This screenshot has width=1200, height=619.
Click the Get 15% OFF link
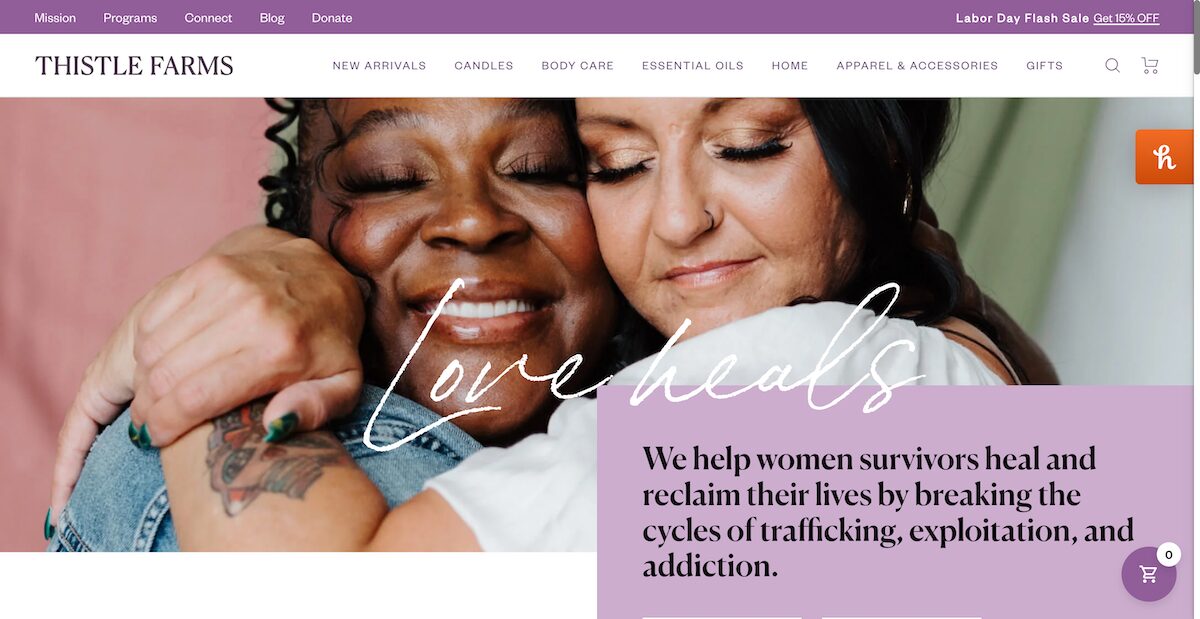pyautogui.click(x=1126, y=18)
